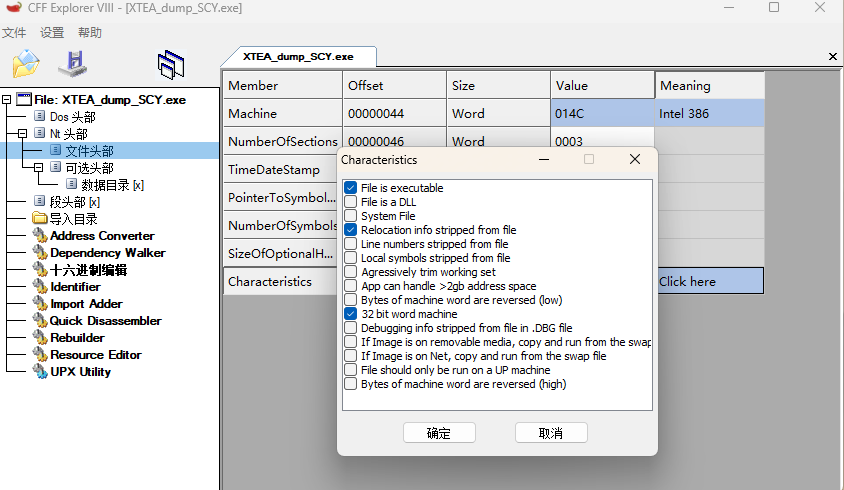Select the UPX Utility tool

[80, 372]
